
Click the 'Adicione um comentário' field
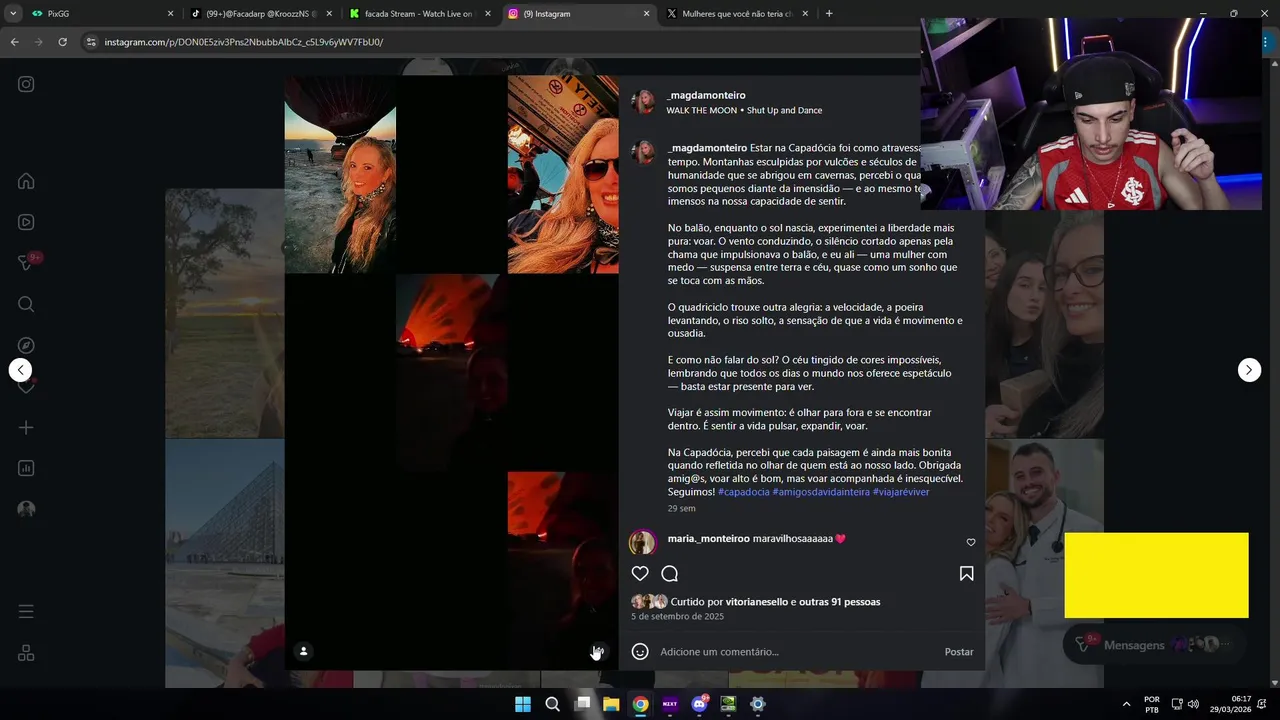797,651
